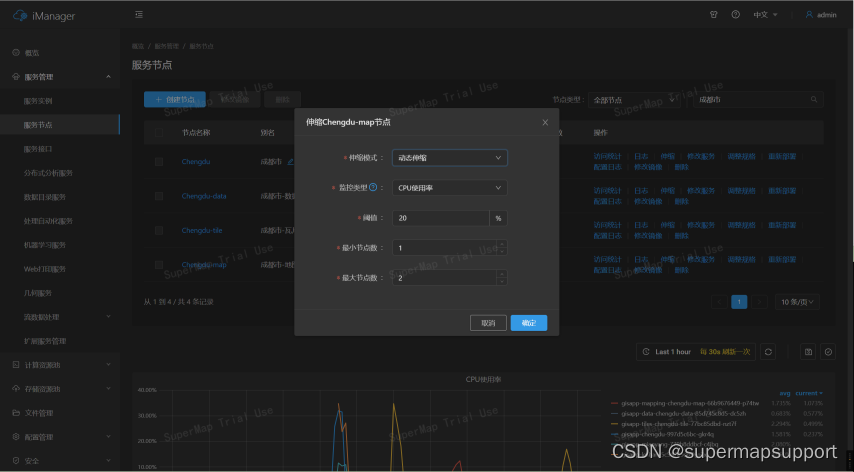Select the Chengdu-data row checkbox

159,196
